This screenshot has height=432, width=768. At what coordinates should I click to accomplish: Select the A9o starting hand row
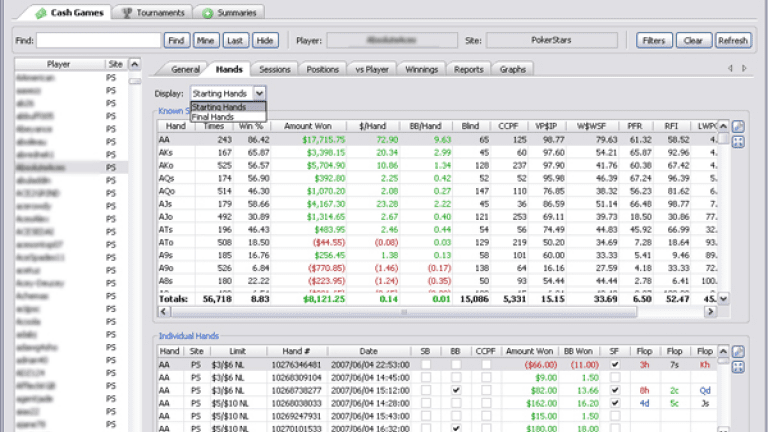tap(437, 268)
